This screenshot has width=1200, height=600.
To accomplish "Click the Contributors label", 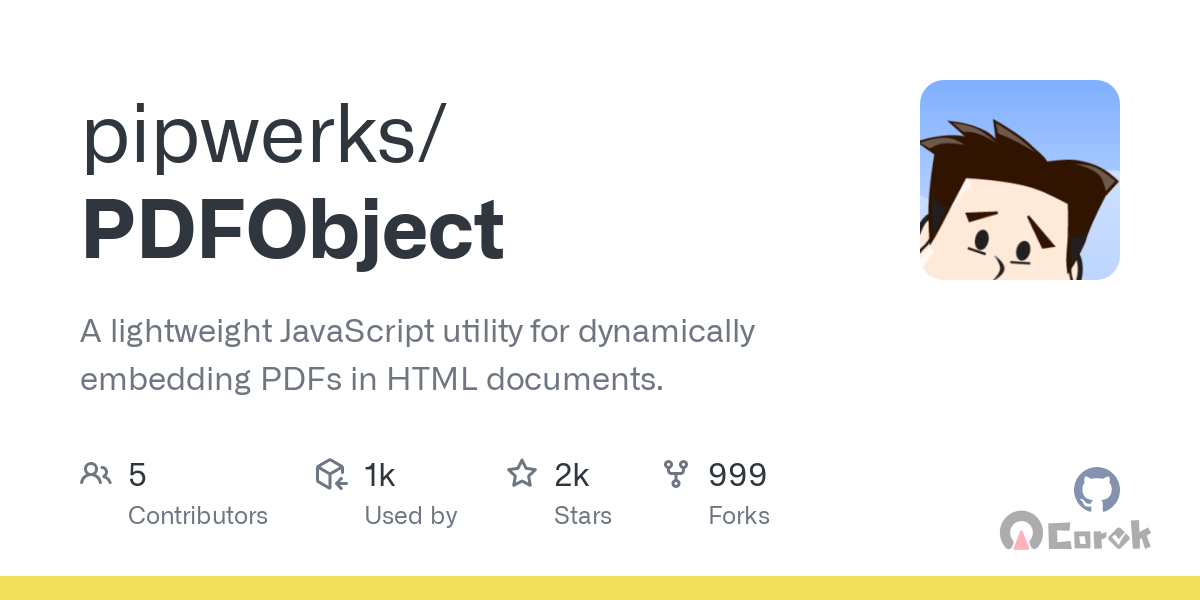I will (x=198, y=516).
